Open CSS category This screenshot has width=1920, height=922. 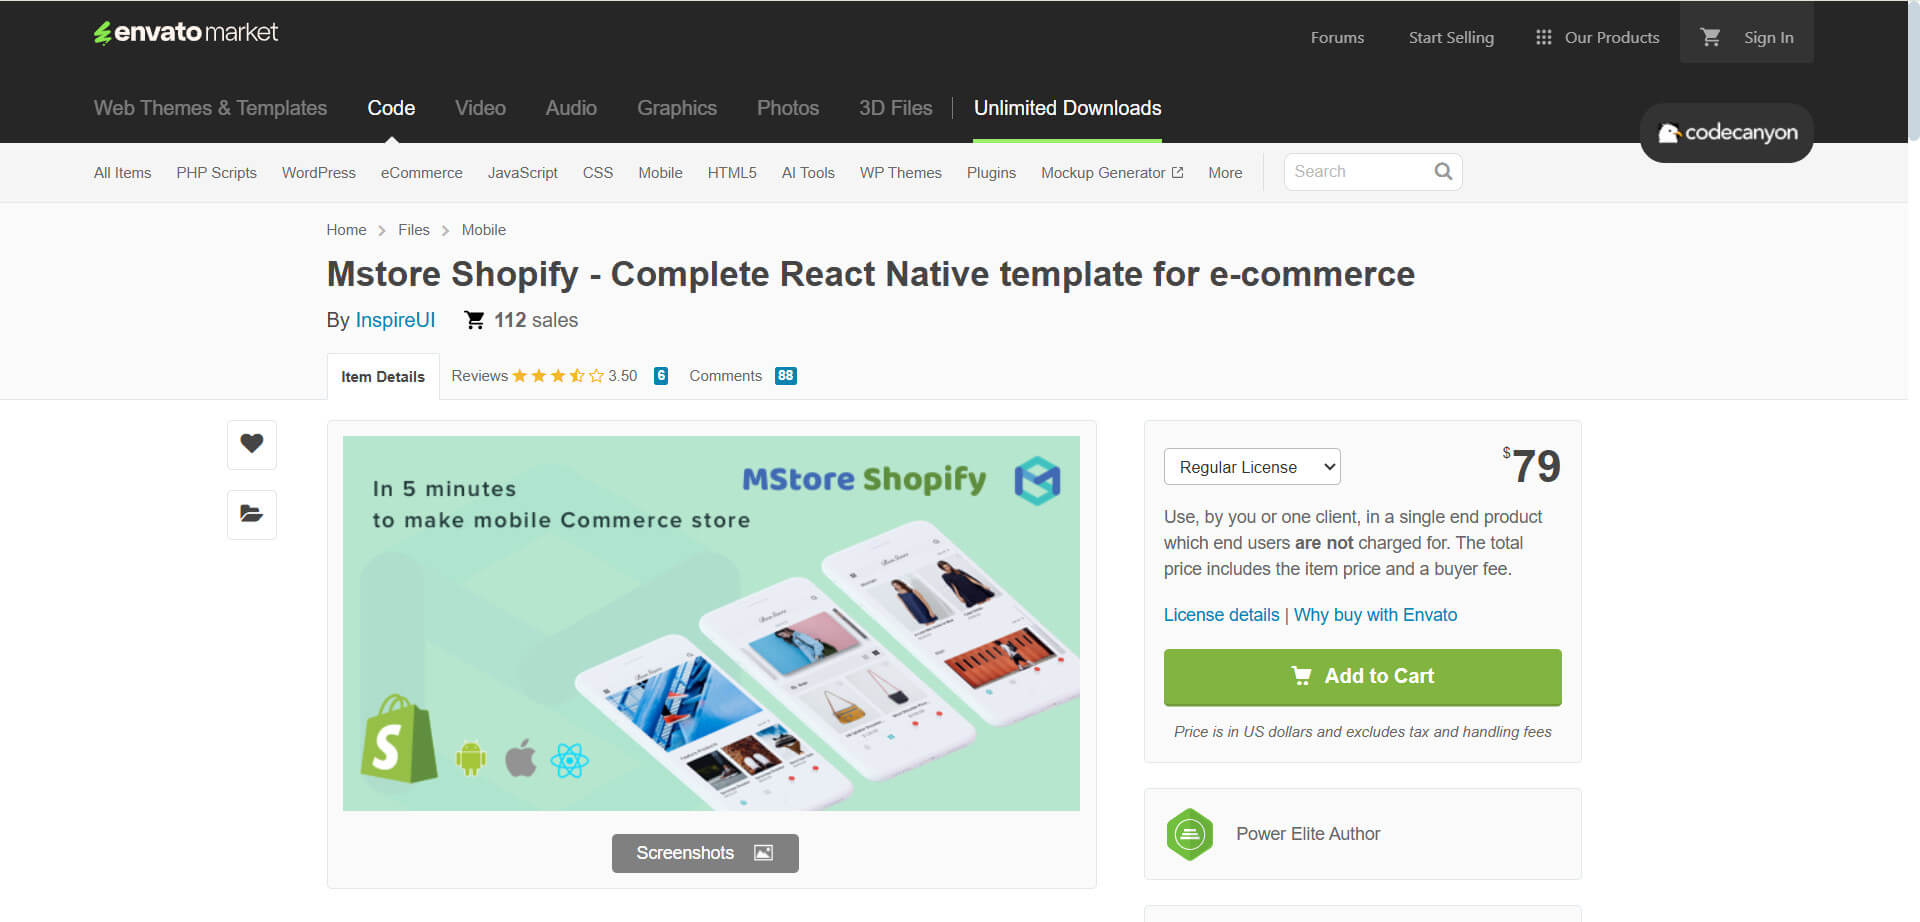coord(597,173)
